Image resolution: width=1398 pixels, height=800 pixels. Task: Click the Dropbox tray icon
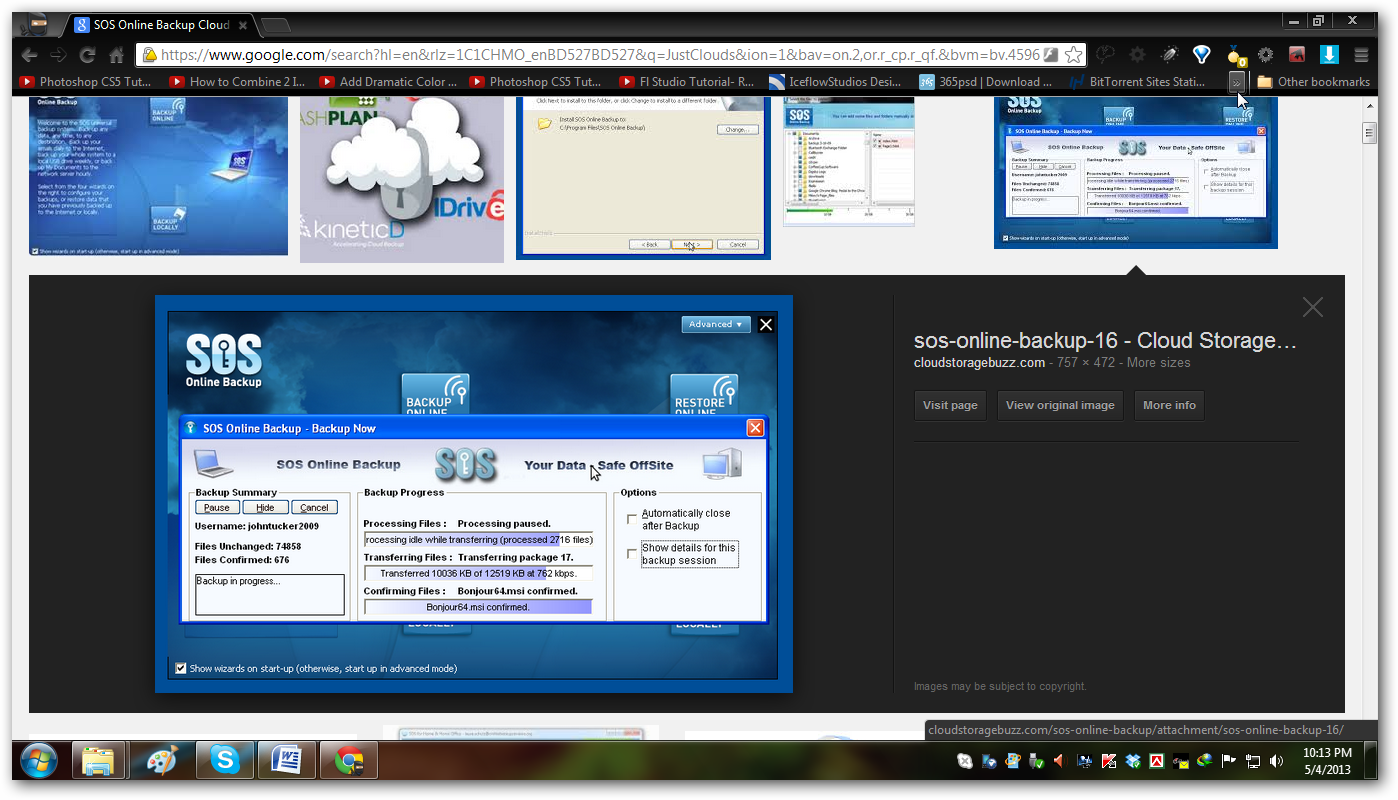1133,761
